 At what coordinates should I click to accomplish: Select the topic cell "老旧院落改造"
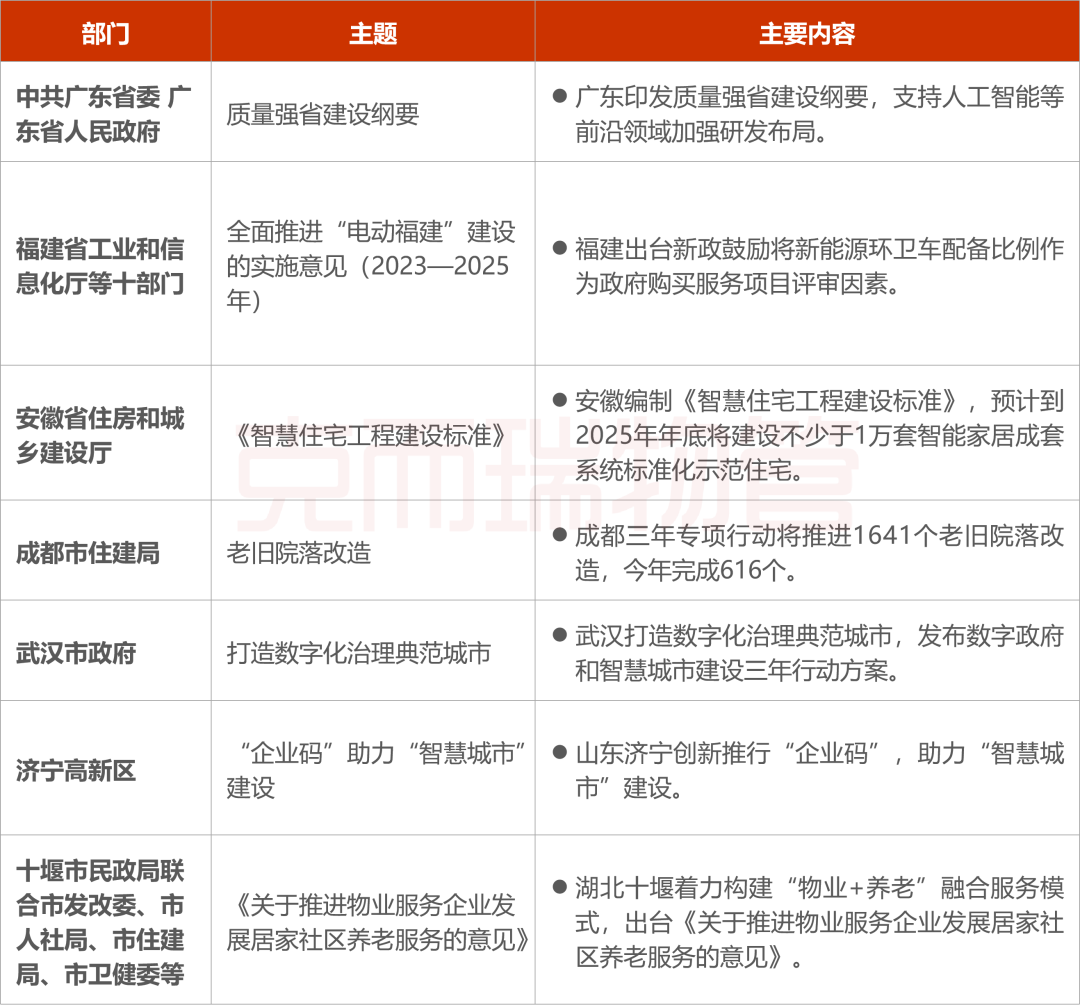point(373,550)
